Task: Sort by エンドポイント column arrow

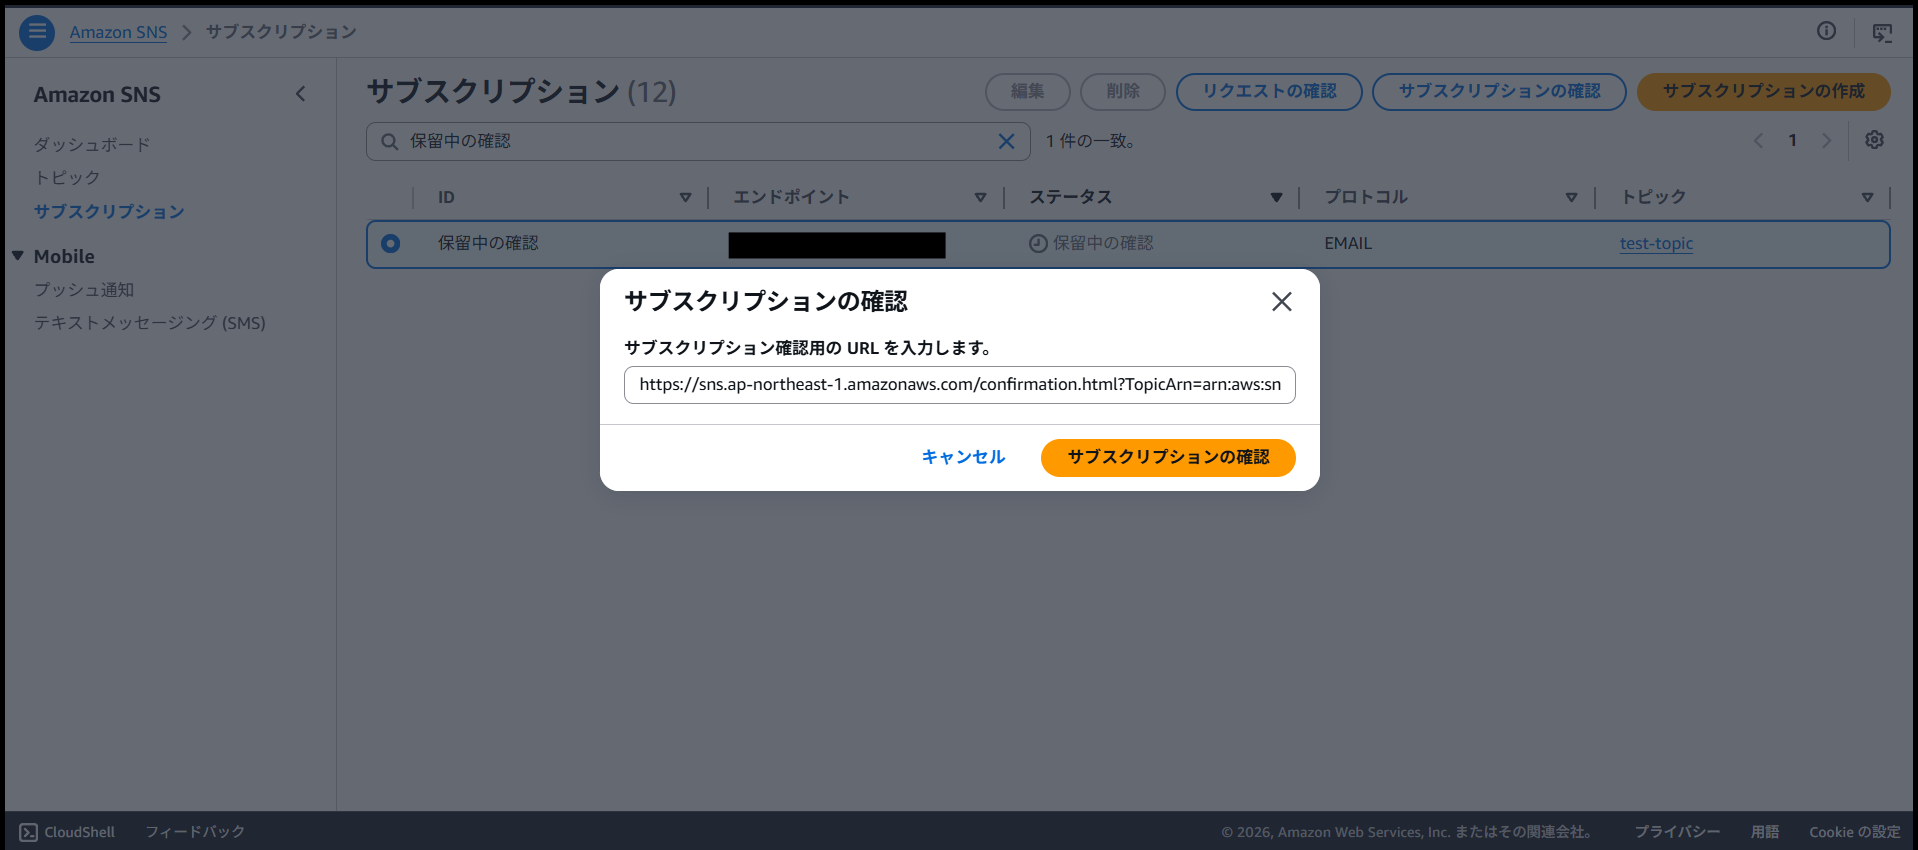Action: click(980, 197)
